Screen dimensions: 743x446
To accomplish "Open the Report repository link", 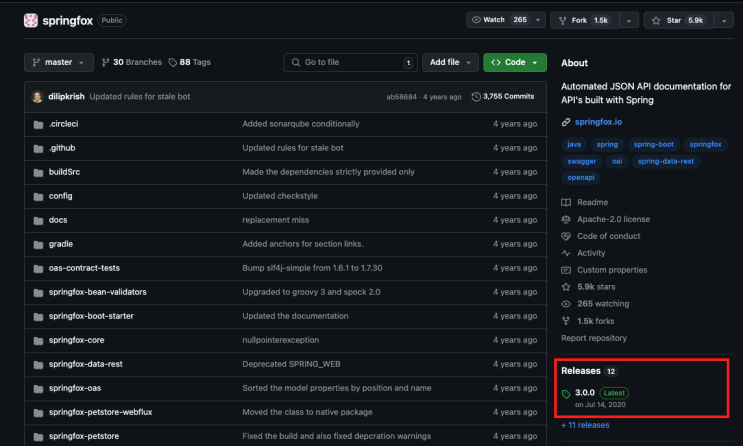I will point(594,338).
